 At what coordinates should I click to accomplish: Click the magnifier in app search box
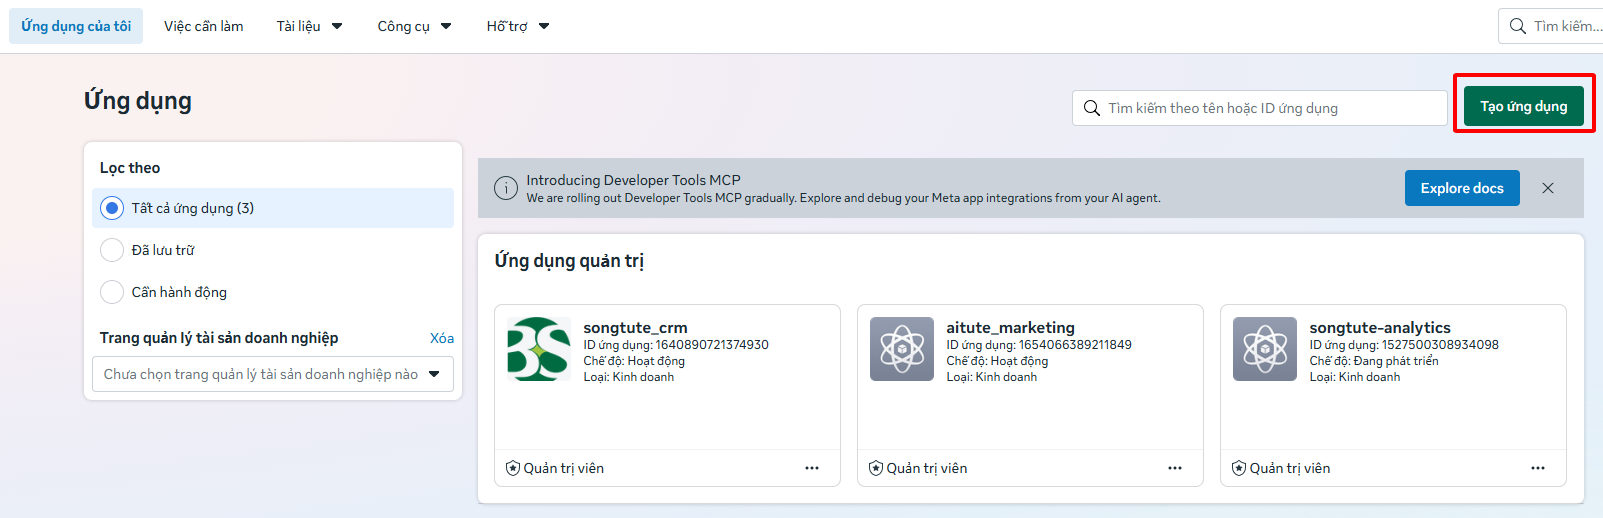click(x=1092, y=108)
